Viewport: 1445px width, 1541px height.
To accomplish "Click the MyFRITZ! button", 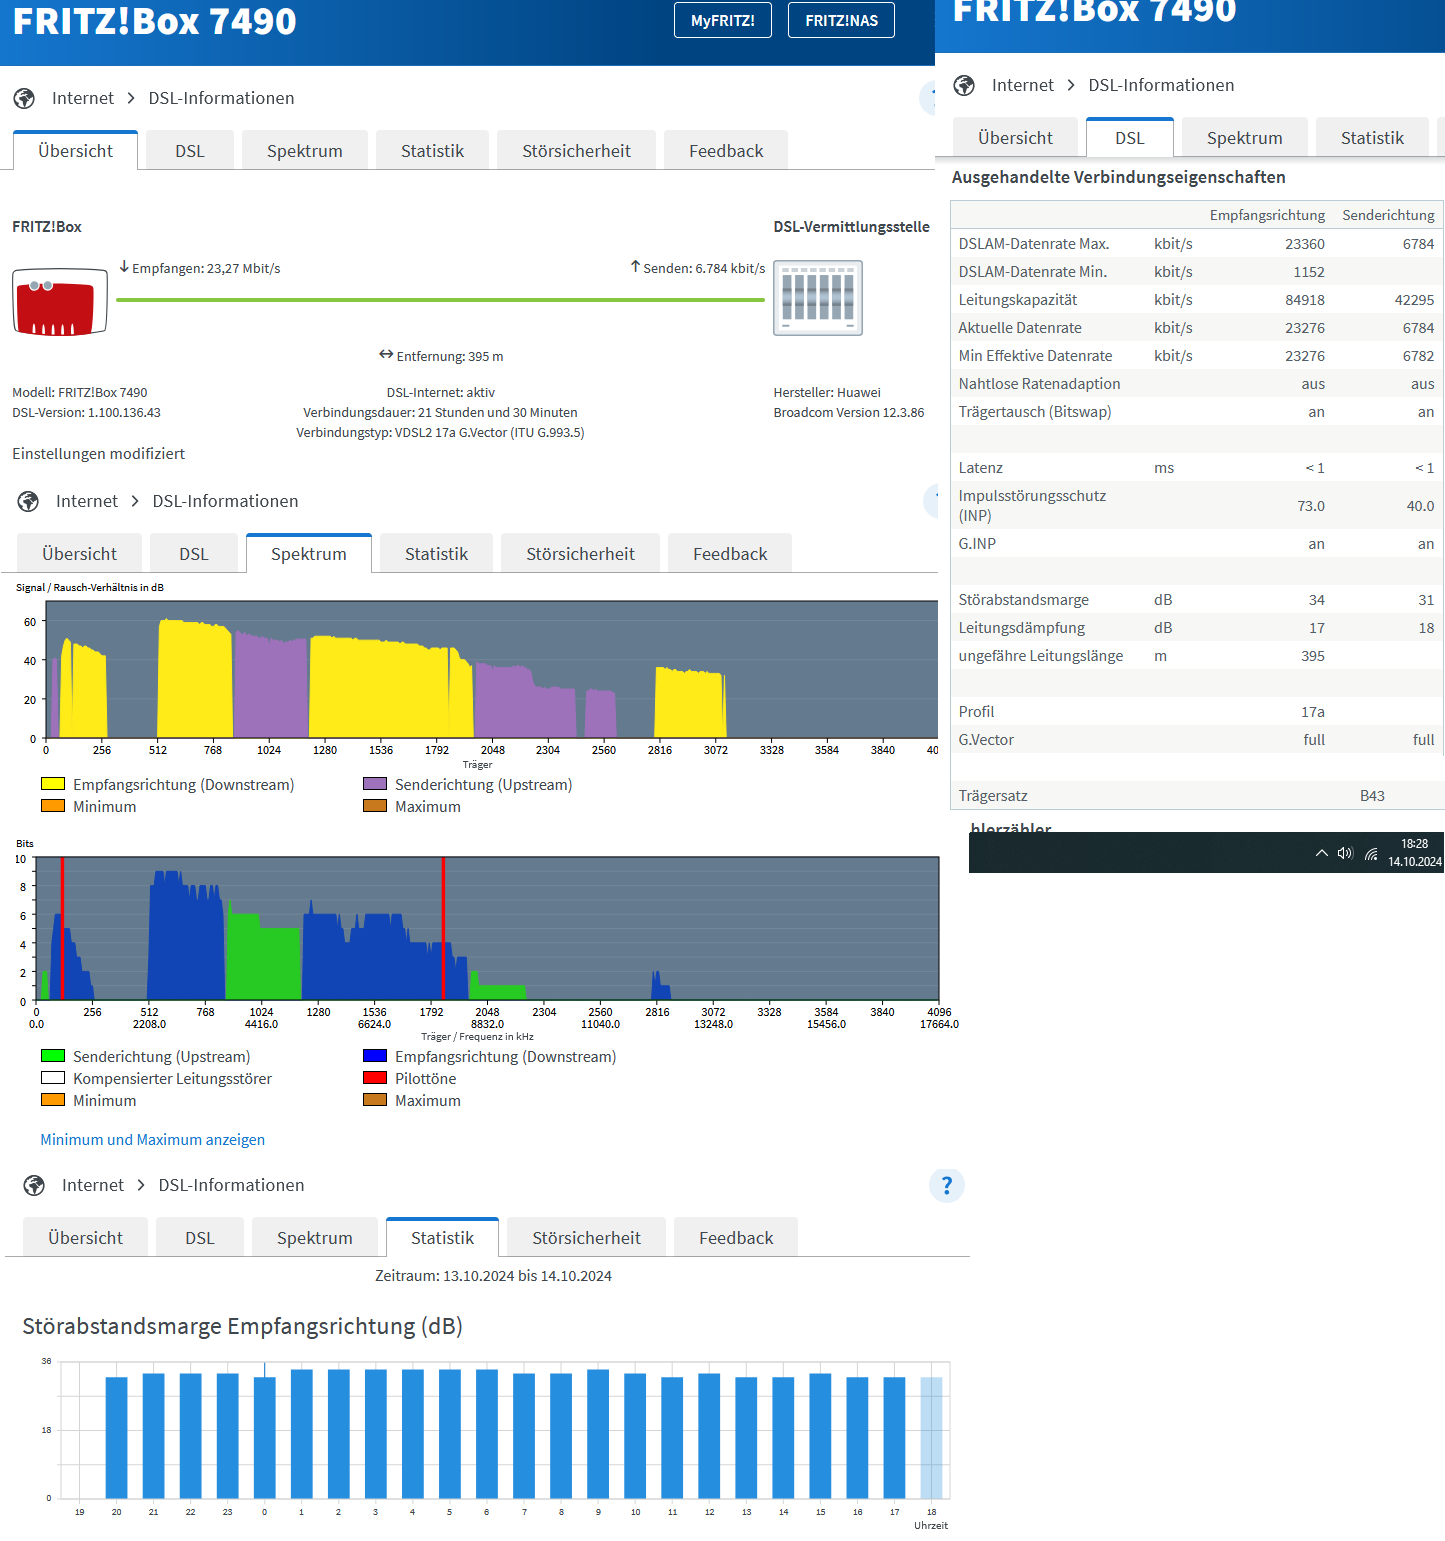I will tap(722, 20).
